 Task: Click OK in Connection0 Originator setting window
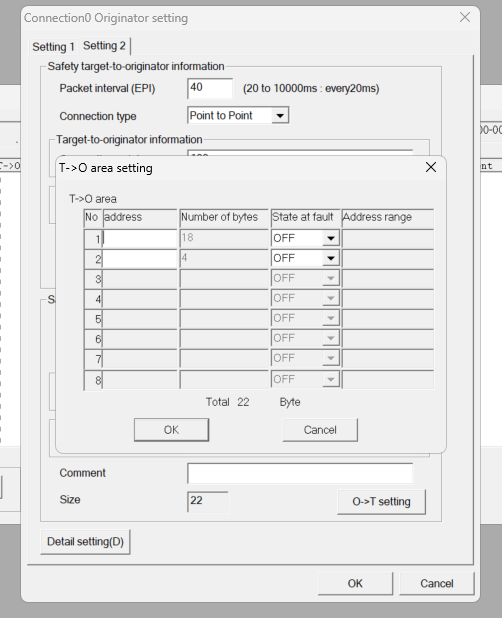[x=355, y=583]
